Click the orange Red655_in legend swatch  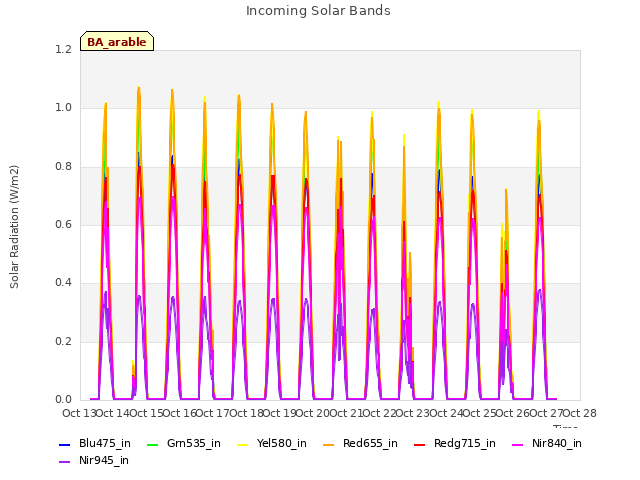tap(329, 444)
